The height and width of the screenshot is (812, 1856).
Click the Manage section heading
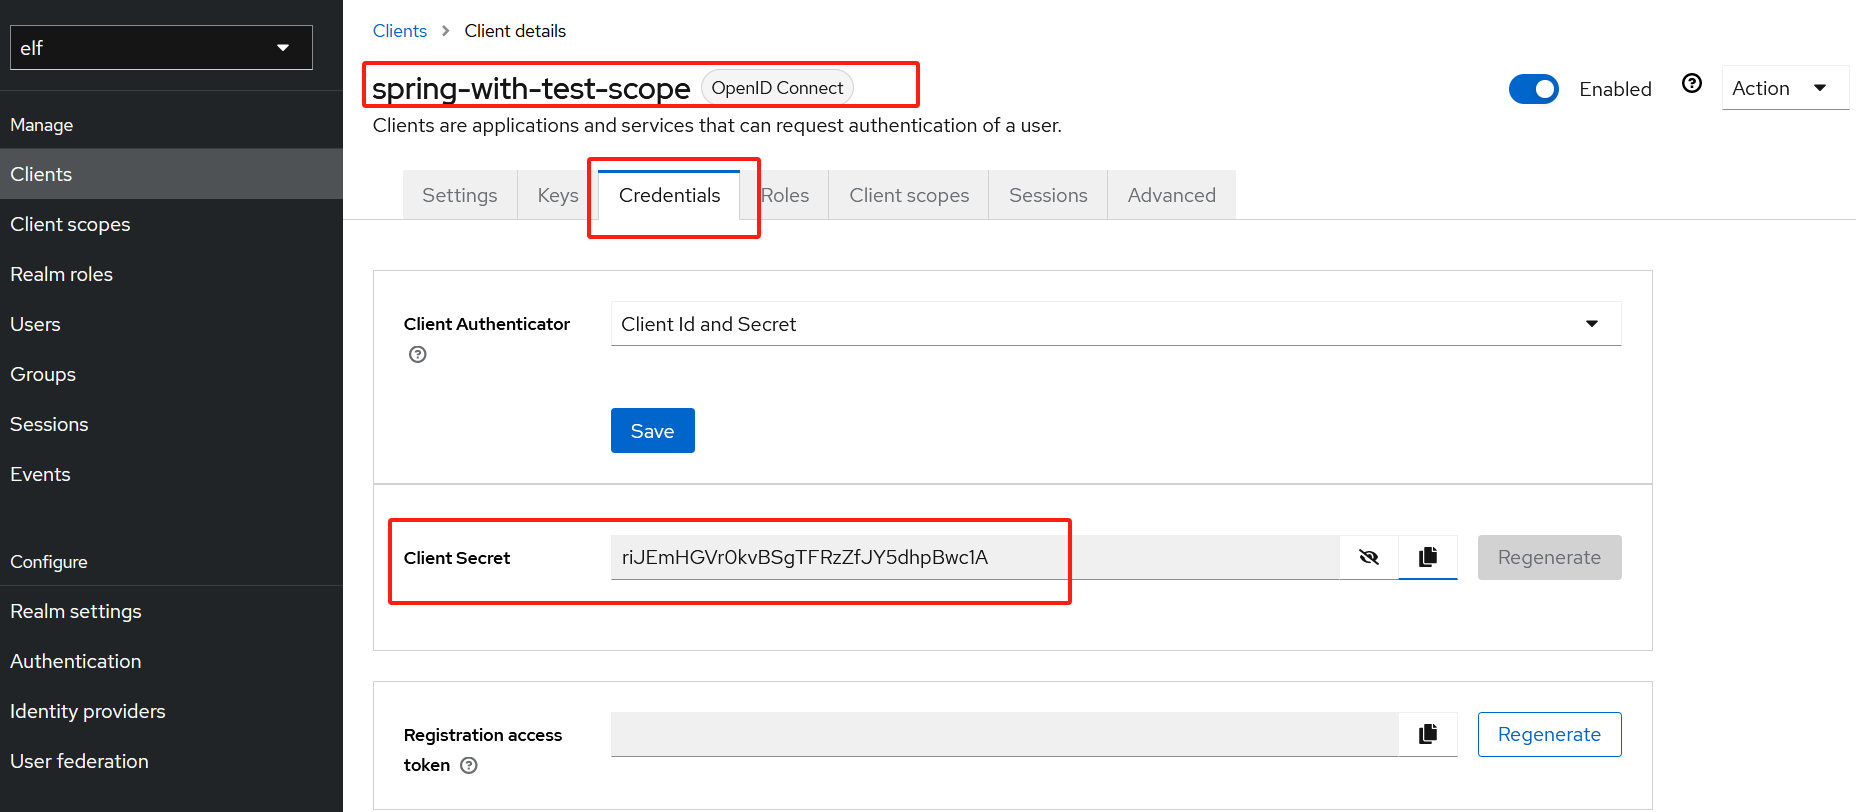42,125
